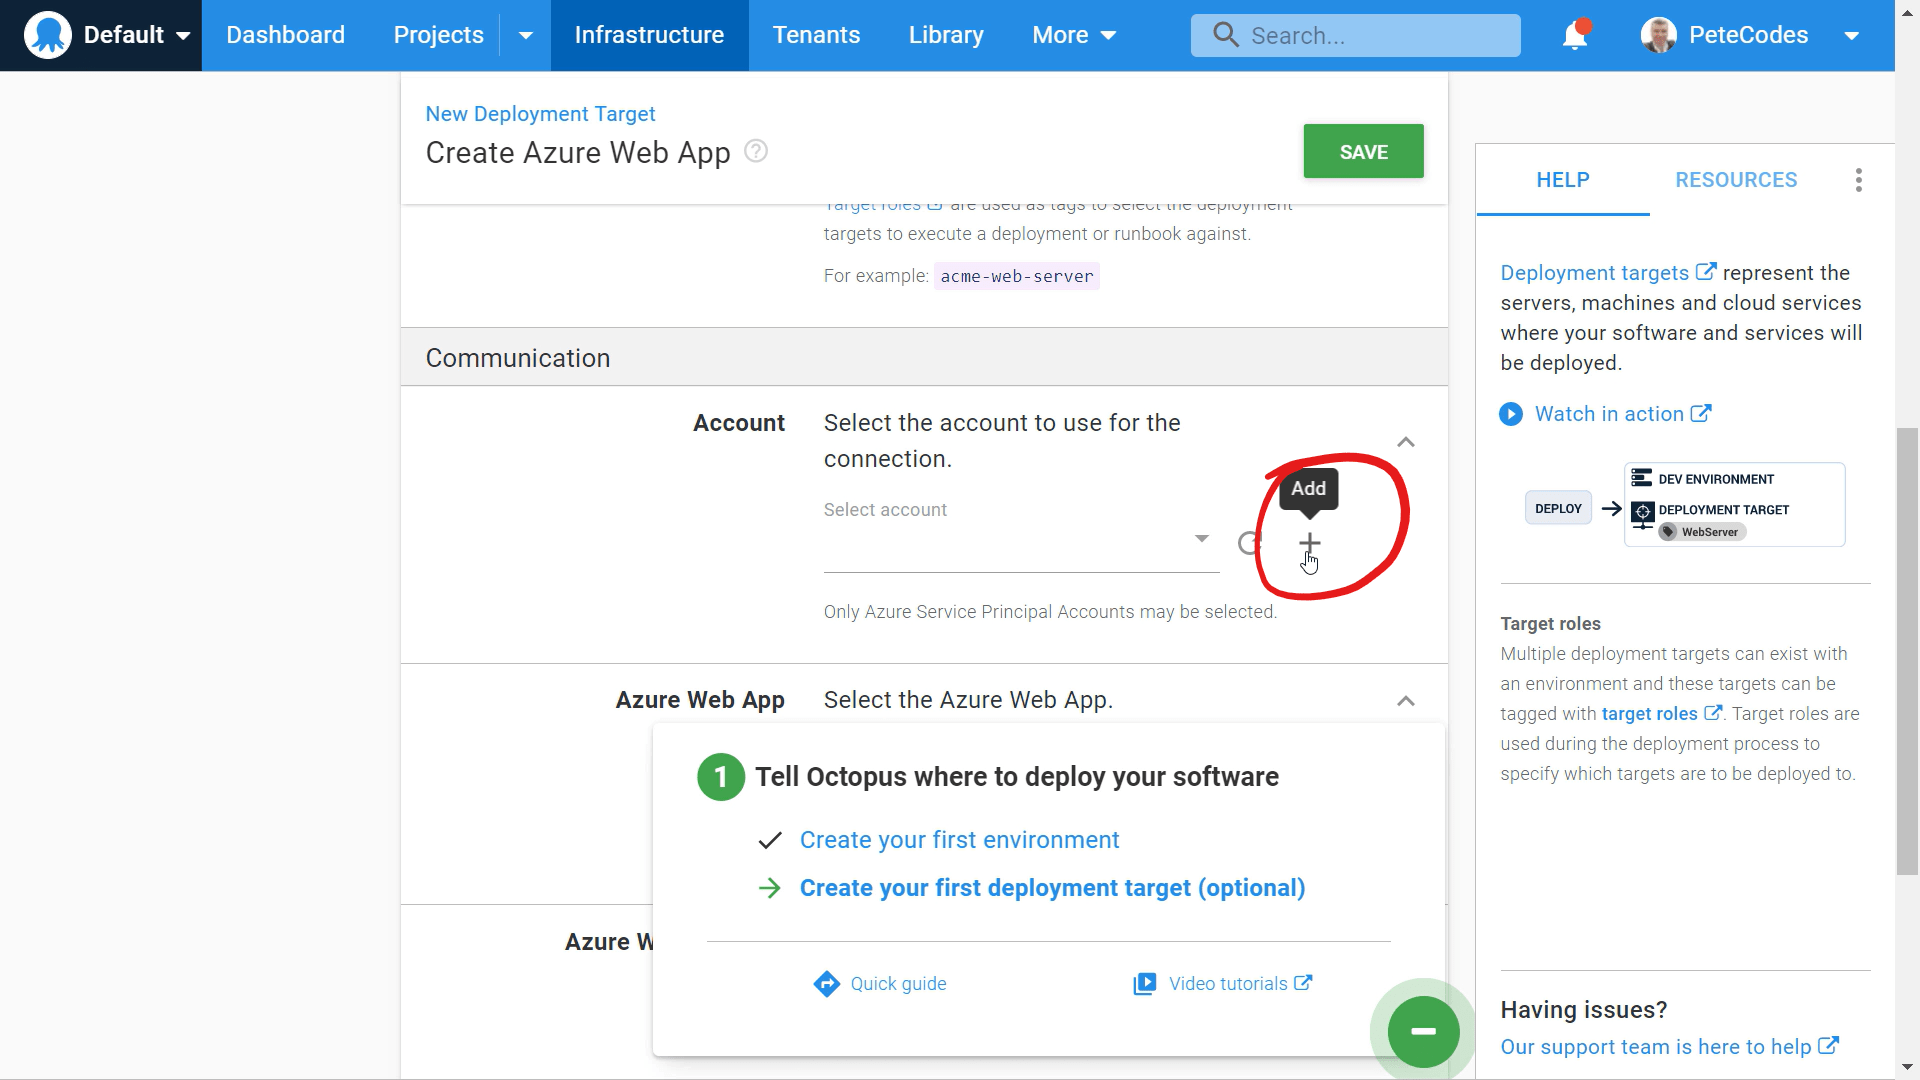The image size is (1920, 1080).
Task: Open the Projects menu
Action: tap(438, 35)
